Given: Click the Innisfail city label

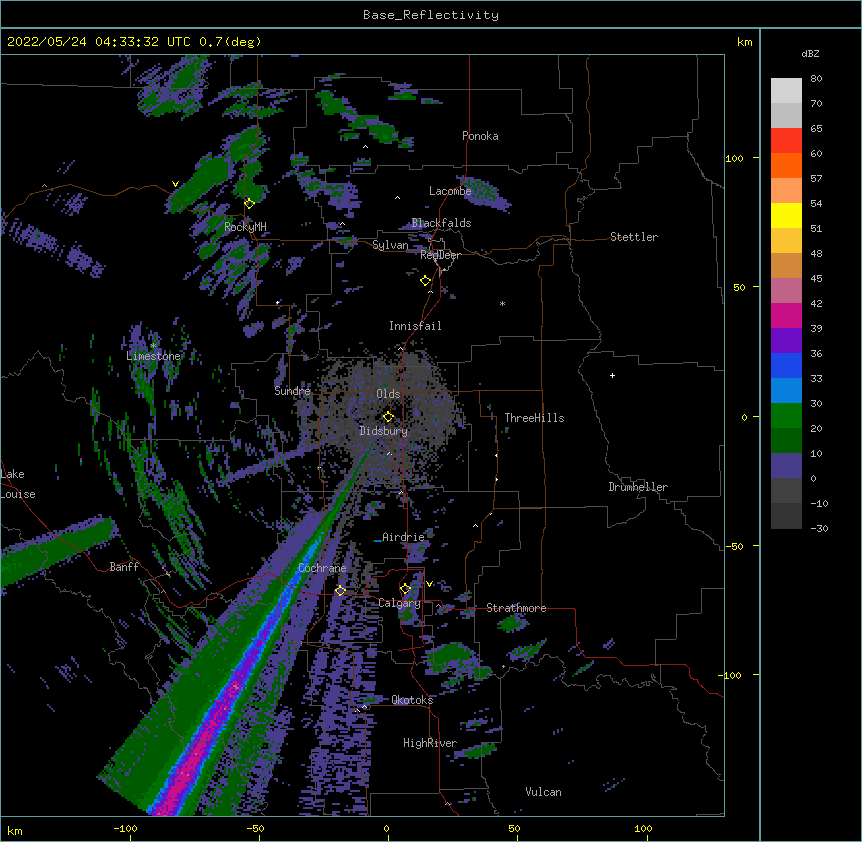Looking at the screenshot, I should click(x=415, y=326).
